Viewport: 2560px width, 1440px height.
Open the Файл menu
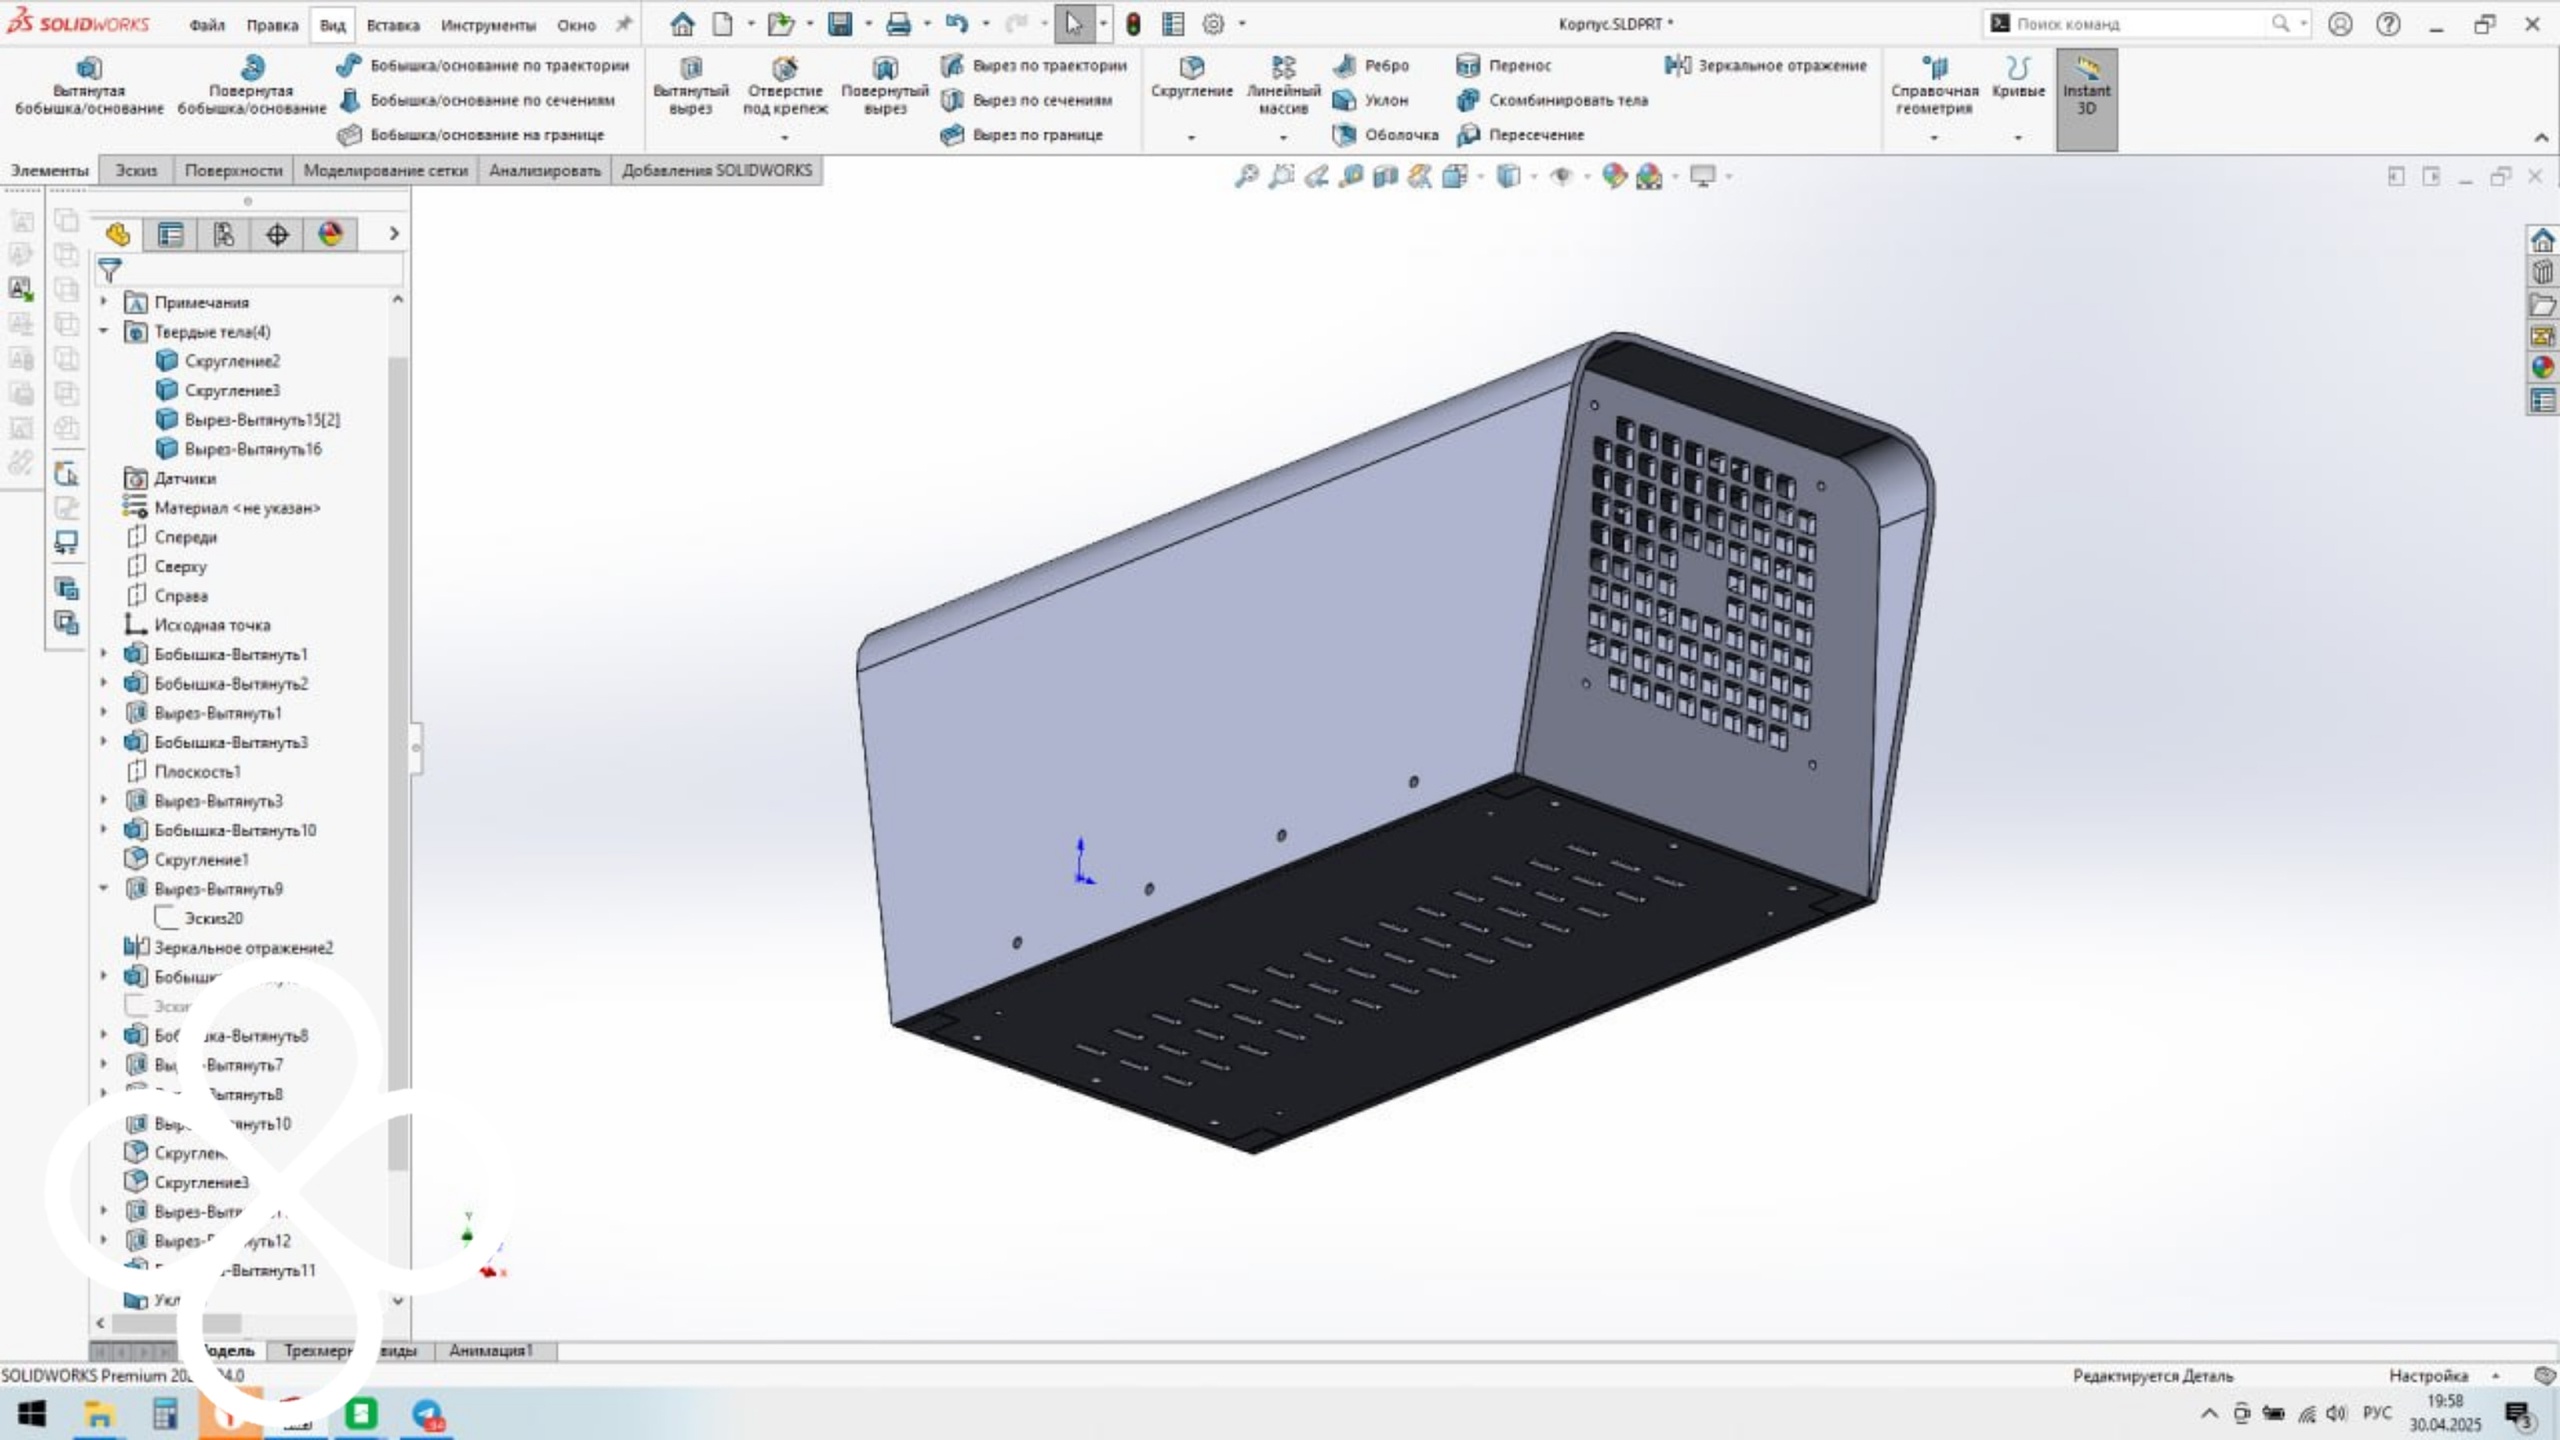[x=207, y=25]
